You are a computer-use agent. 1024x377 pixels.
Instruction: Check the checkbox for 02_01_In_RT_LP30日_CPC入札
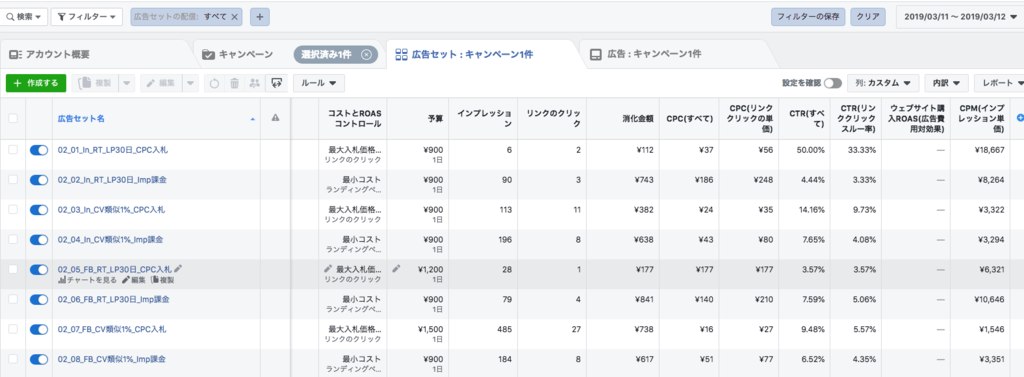click(13, 150)
